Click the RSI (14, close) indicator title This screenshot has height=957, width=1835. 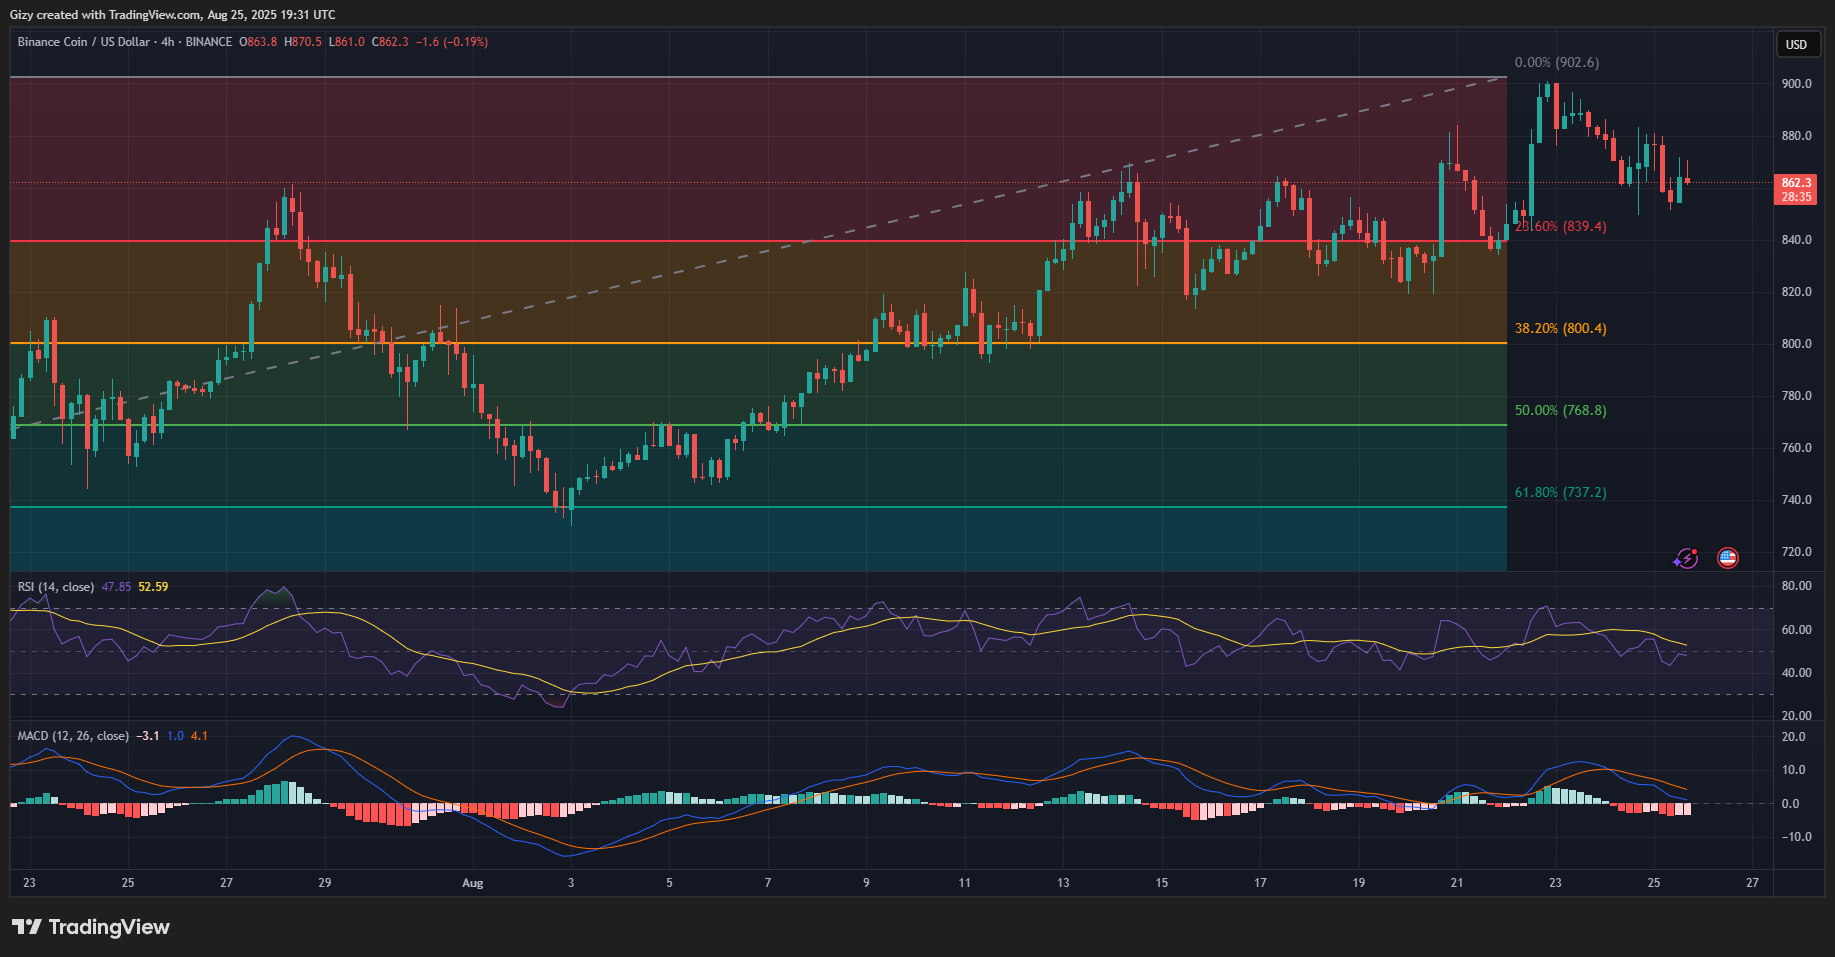pos(56,587)
